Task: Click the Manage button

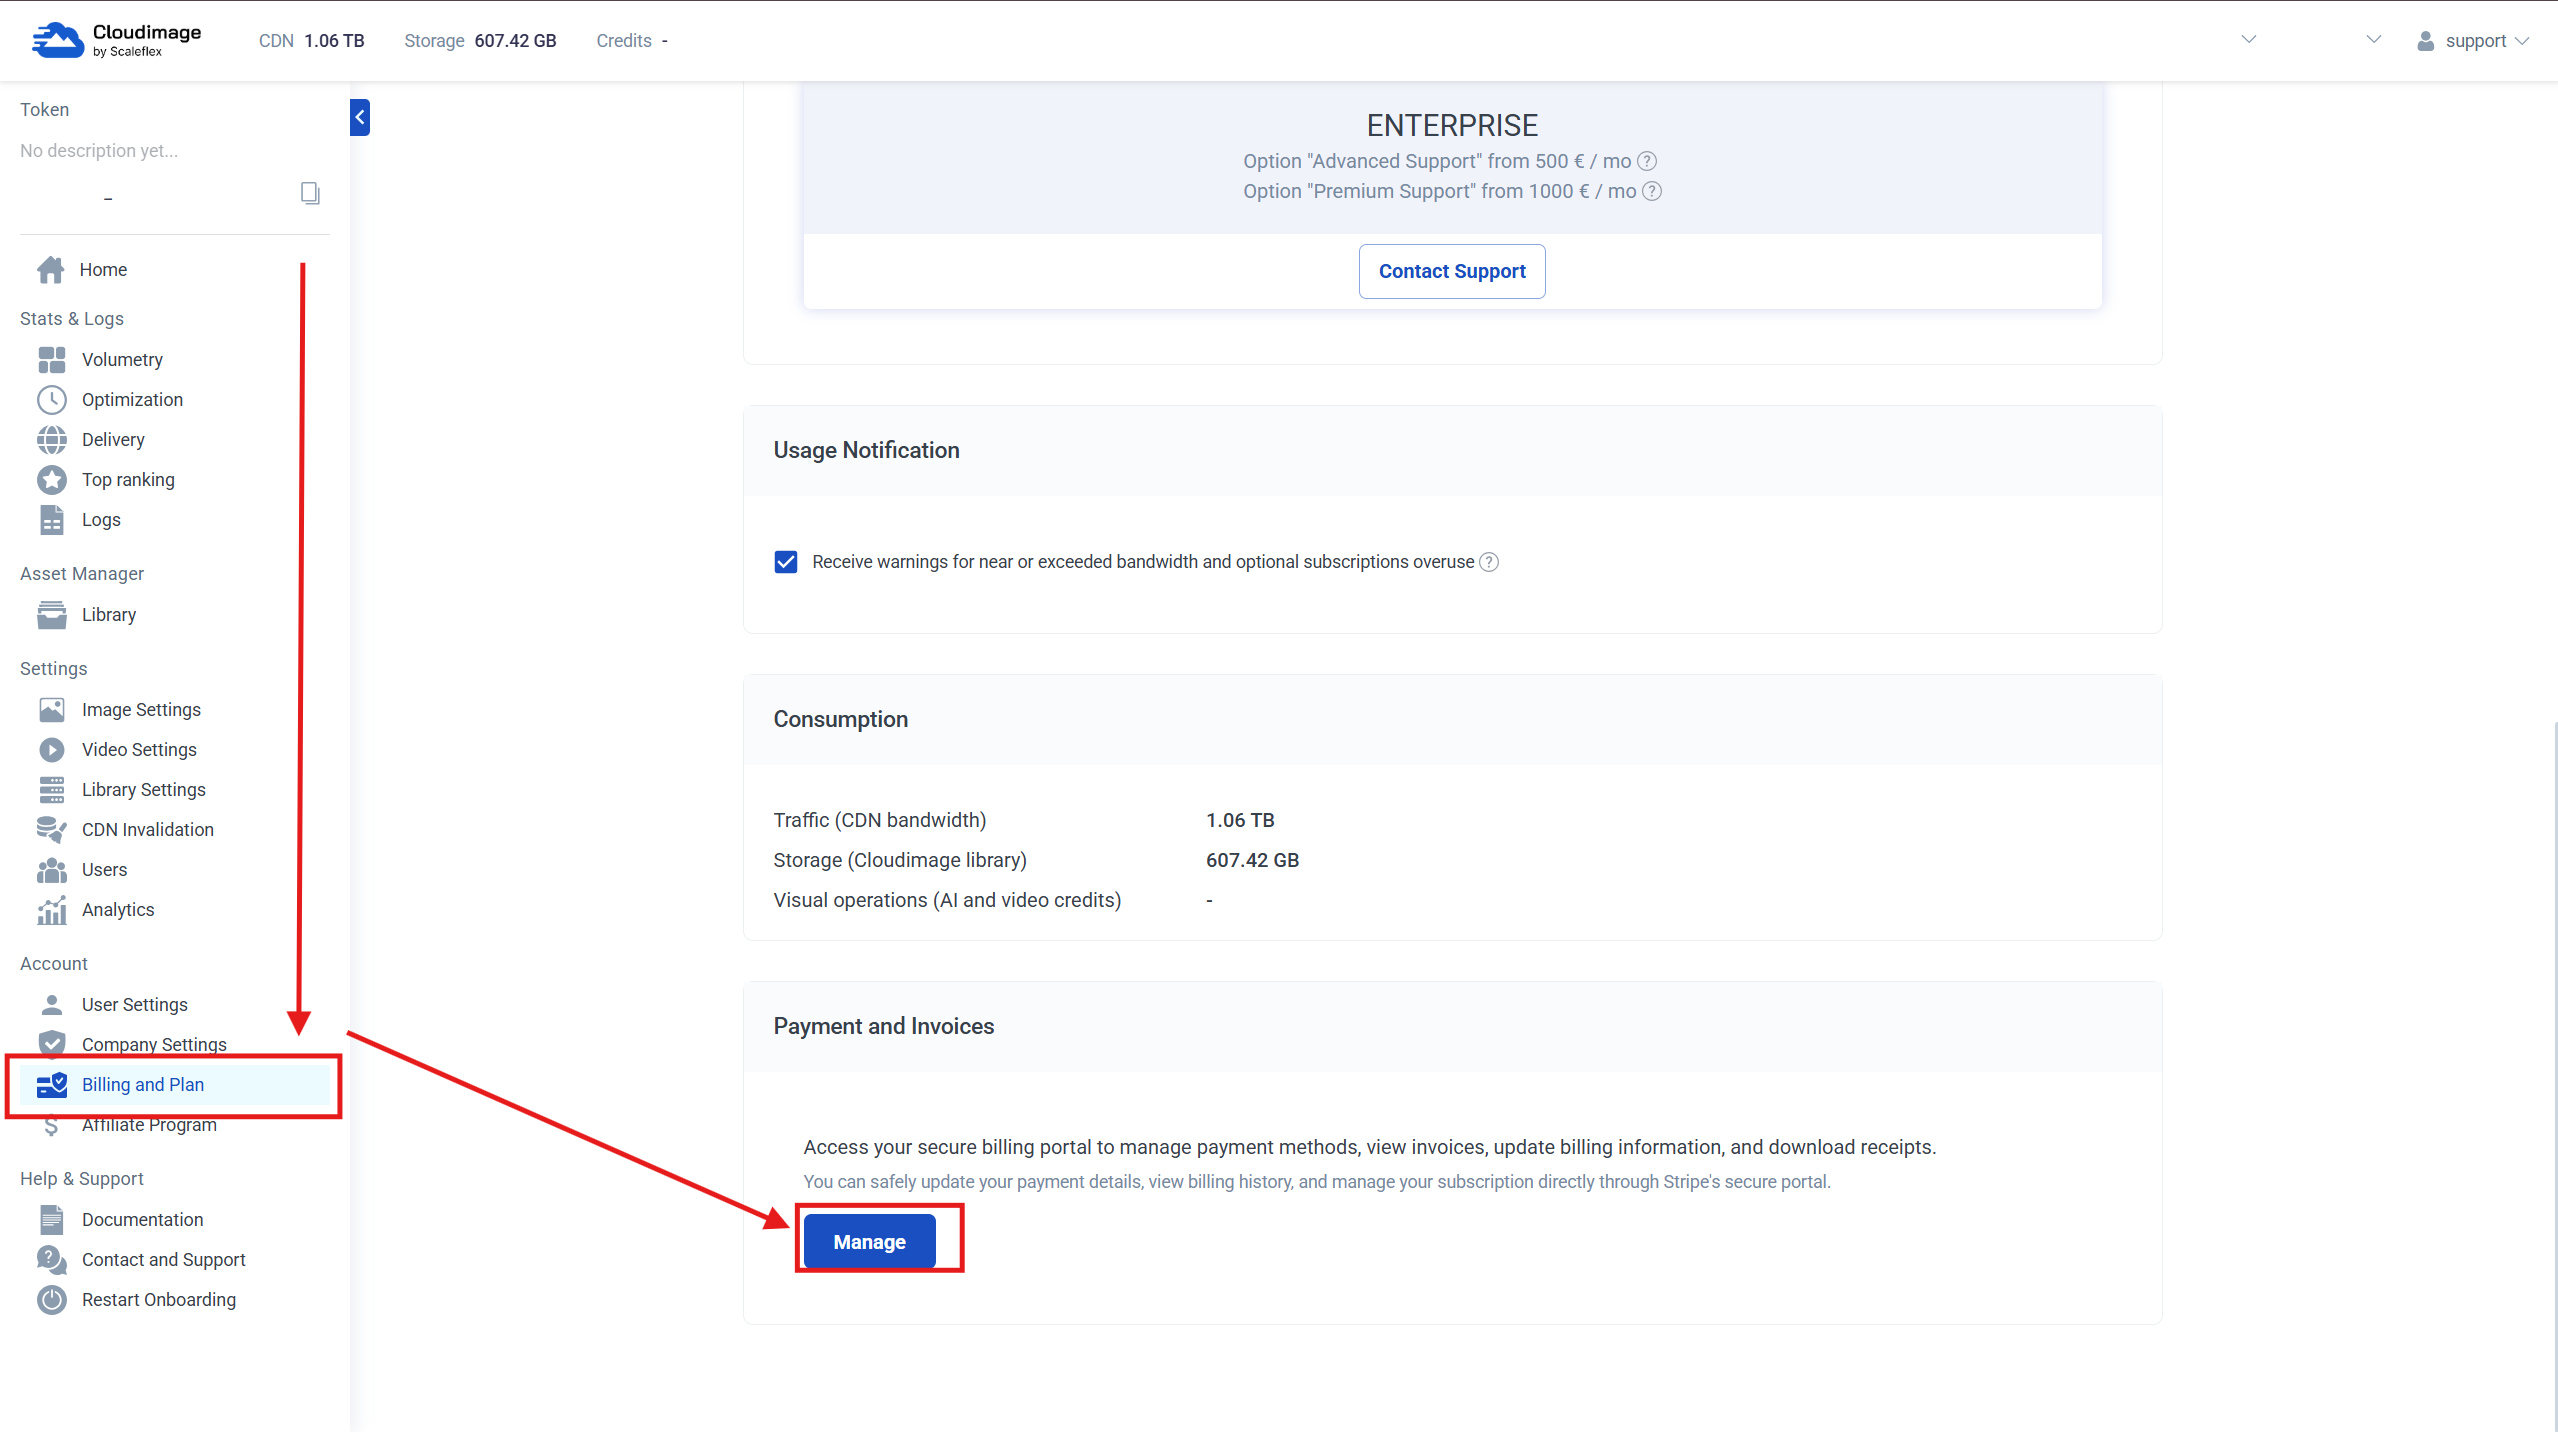Action: pyautogui.click(x=869, y=1242)
